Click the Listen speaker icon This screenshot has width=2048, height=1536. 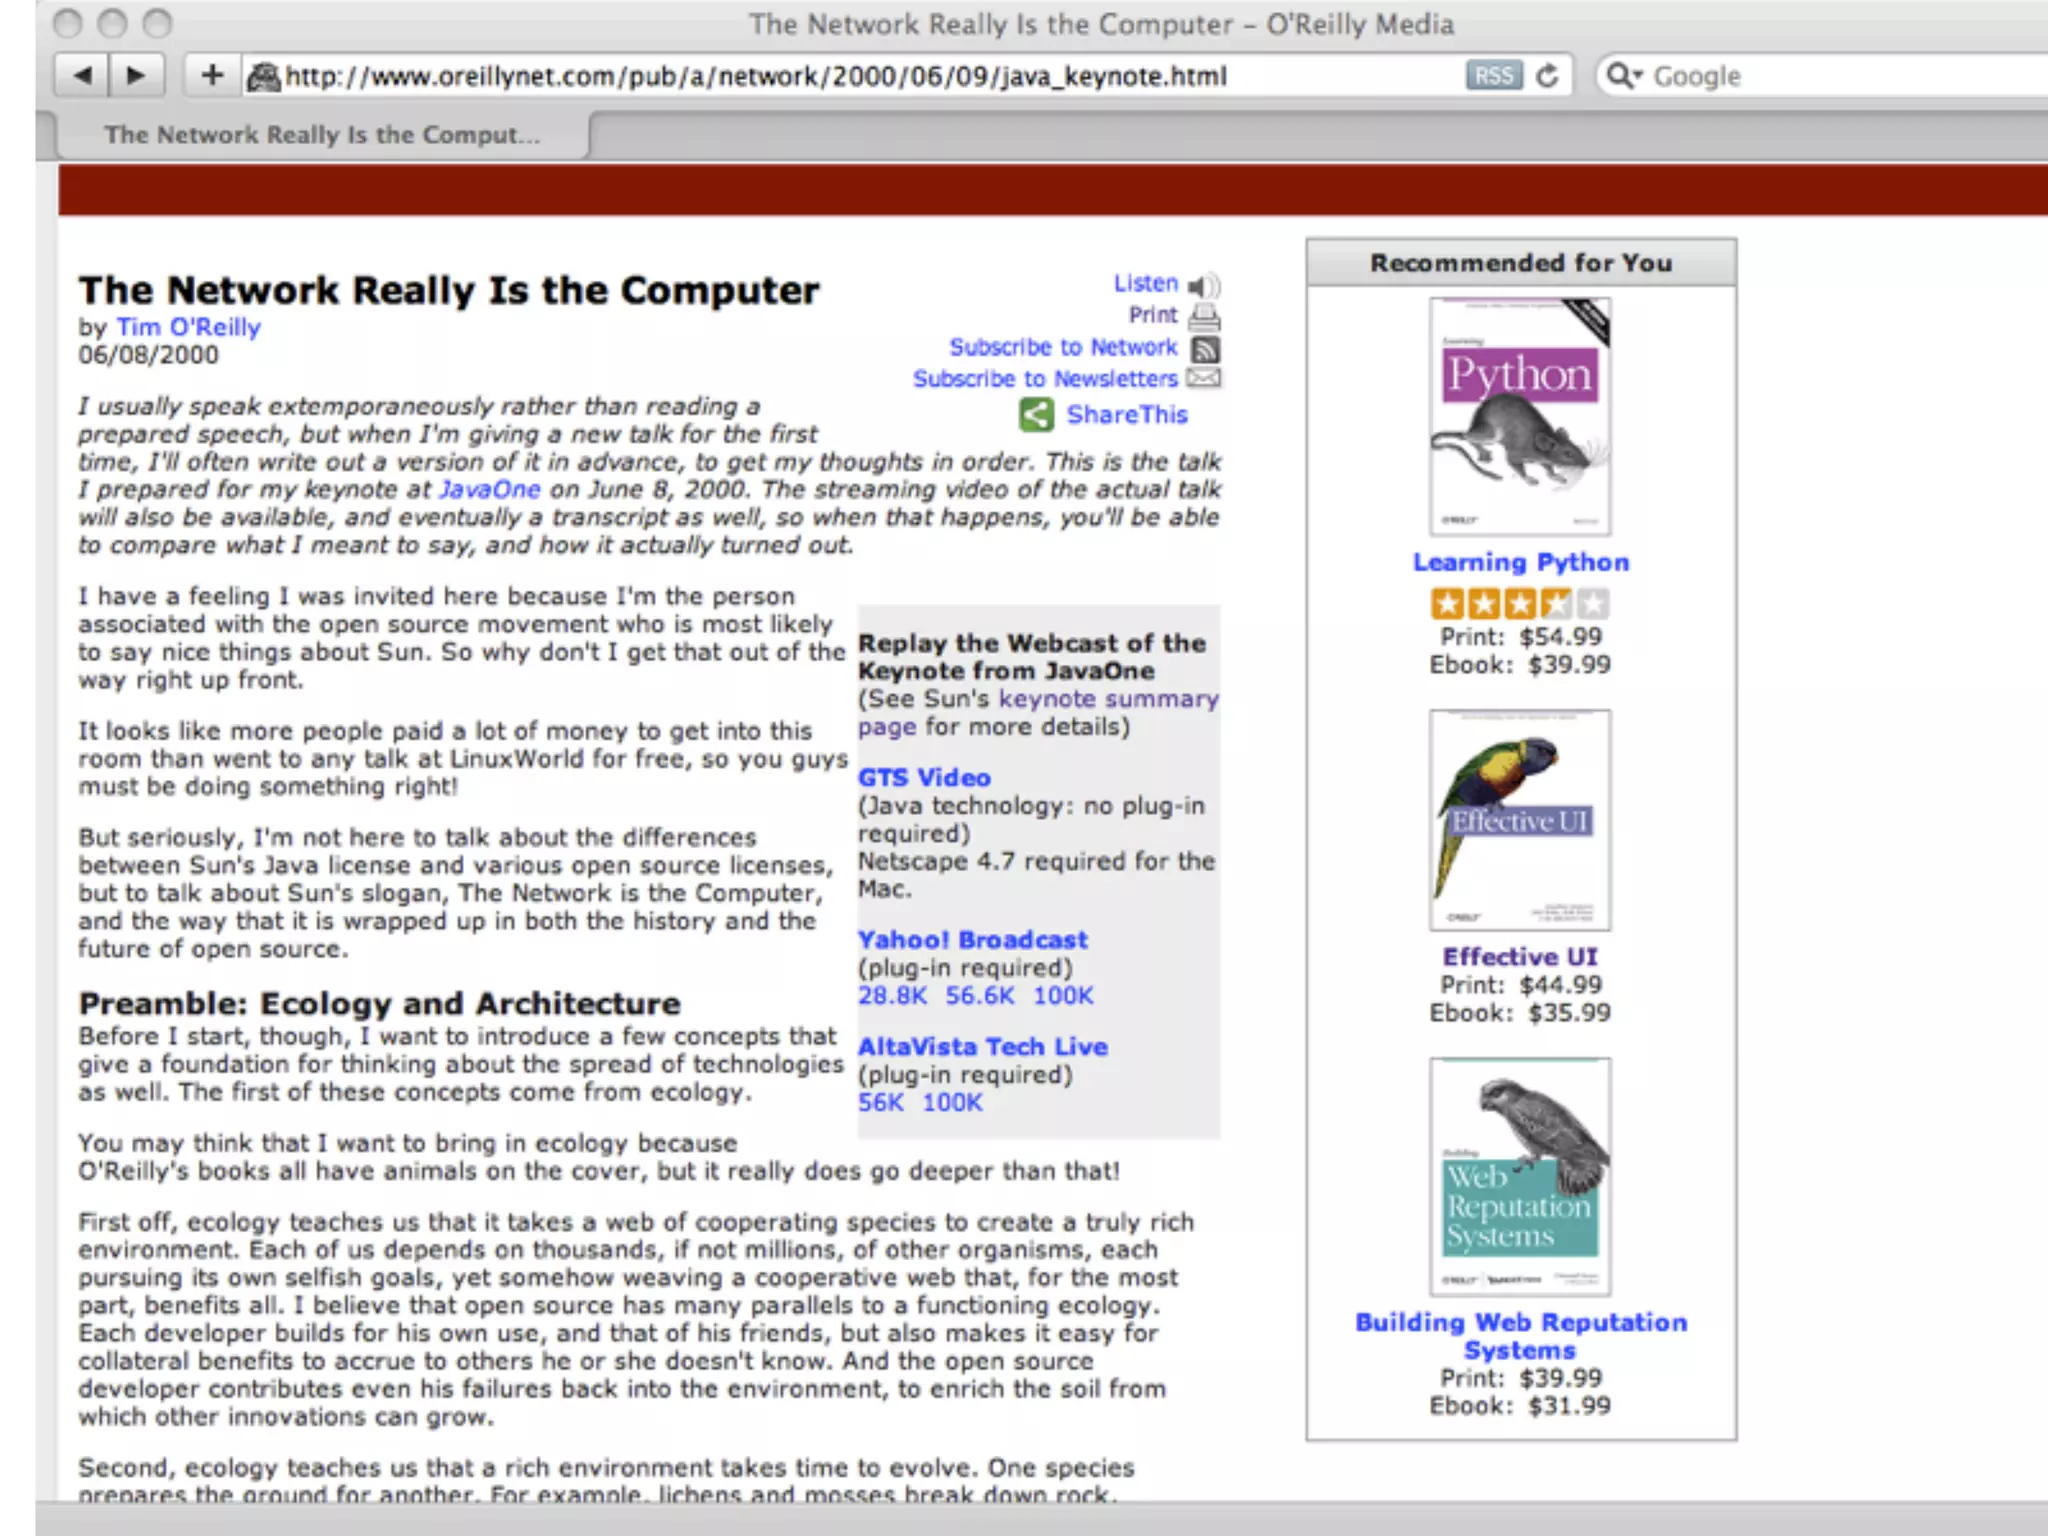coord(1205,285)
